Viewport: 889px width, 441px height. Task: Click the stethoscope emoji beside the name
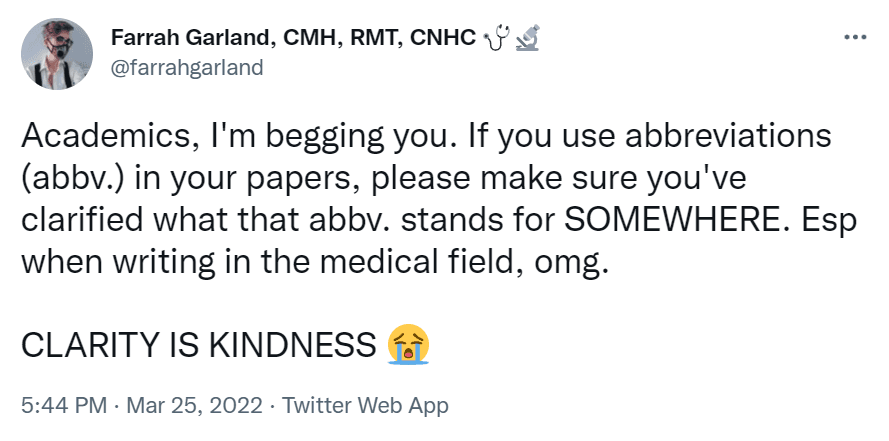pos(496,40)
